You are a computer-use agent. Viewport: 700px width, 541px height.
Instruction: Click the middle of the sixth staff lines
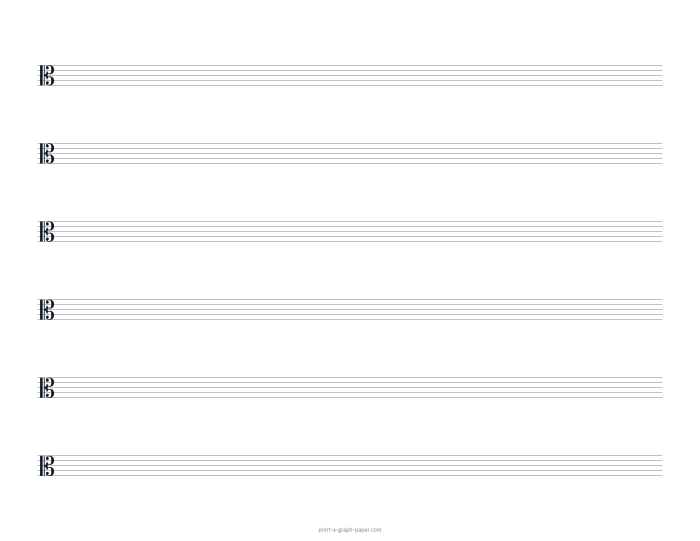[x=350, y=466]
